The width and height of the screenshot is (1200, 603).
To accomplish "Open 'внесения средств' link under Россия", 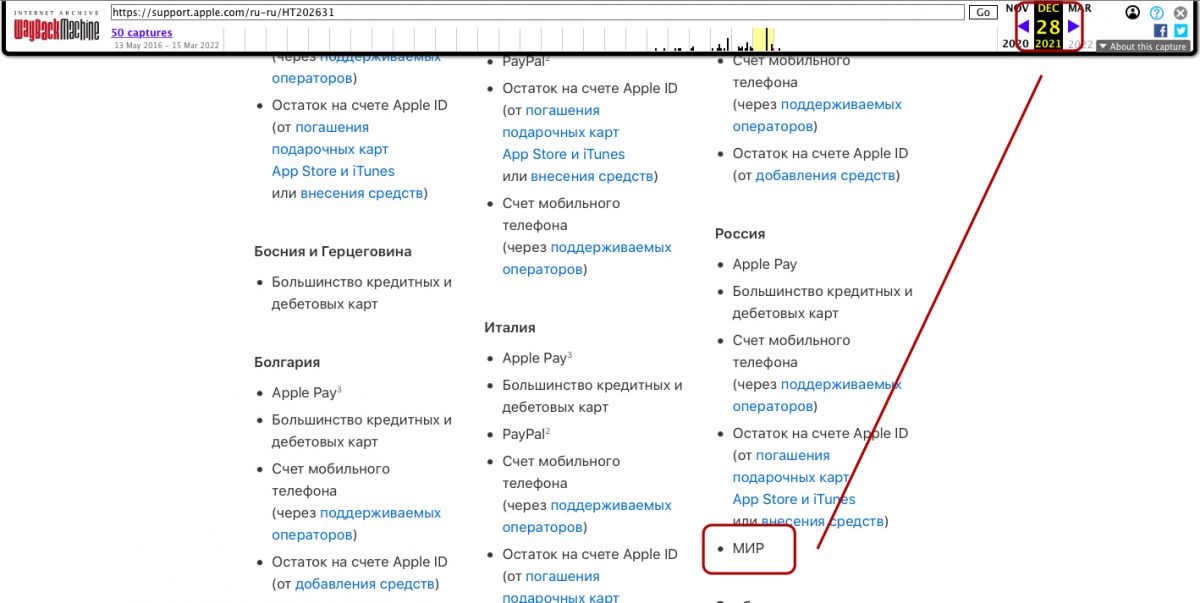I will [822, 521].
